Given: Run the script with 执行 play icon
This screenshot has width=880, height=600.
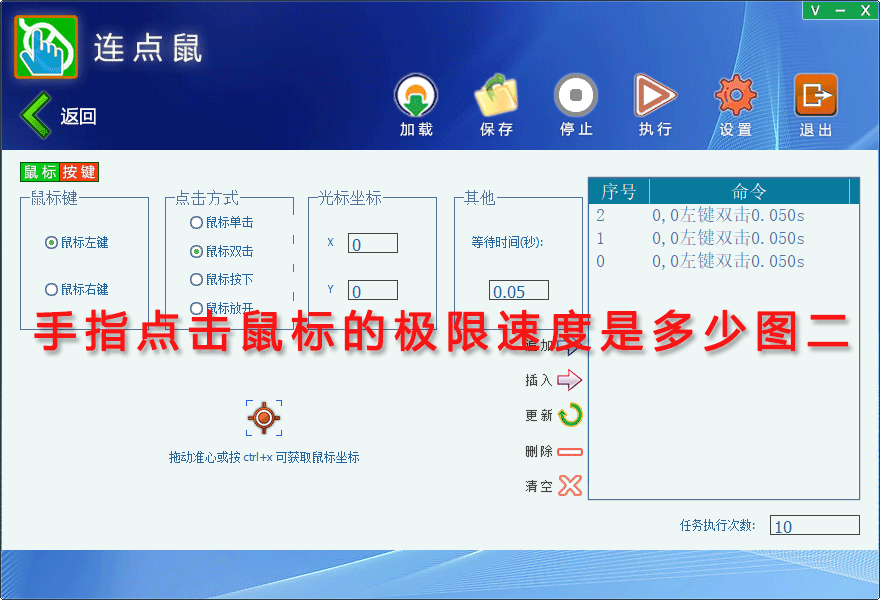Looking at the screenshot, I should coord(654,95).
